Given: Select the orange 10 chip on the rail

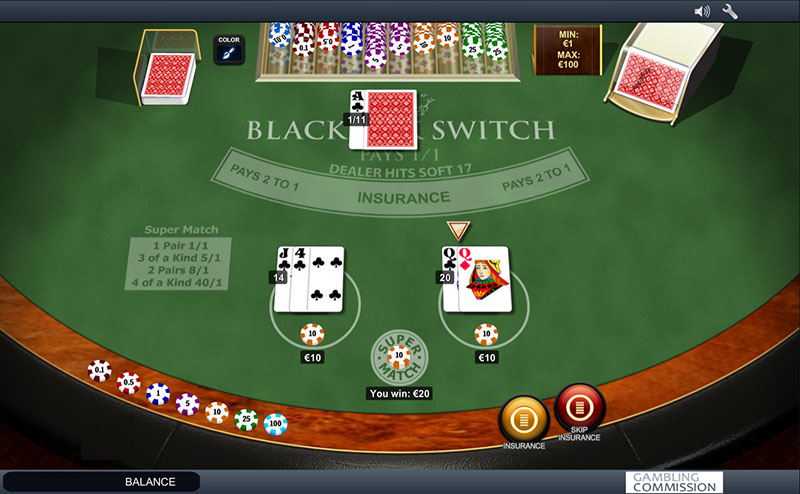Looking at the screenshot, I should pyautogui.click(x=217, y=412).
